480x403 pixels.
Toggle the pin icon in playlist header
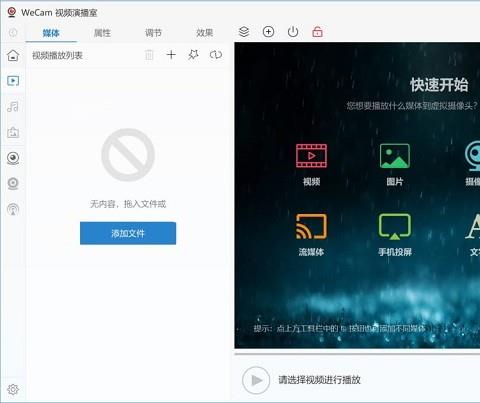tap(193, 55)
